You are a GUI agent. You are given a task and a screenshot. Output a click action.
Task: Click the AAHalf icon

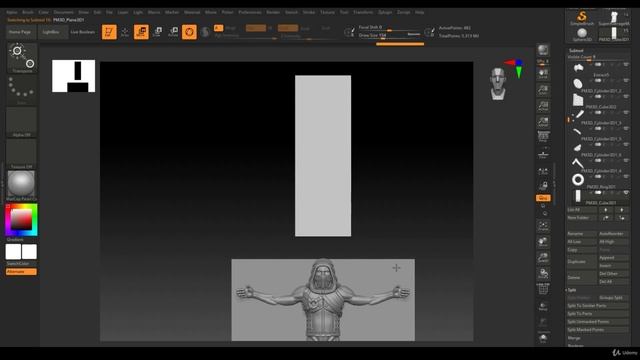click(x=543, y=122)
